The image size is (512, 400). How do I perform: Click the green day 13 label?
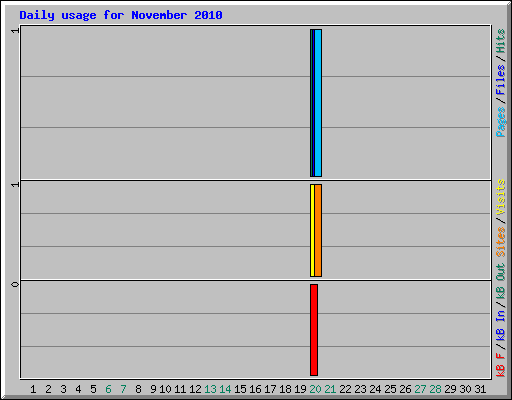click(210, 389)
